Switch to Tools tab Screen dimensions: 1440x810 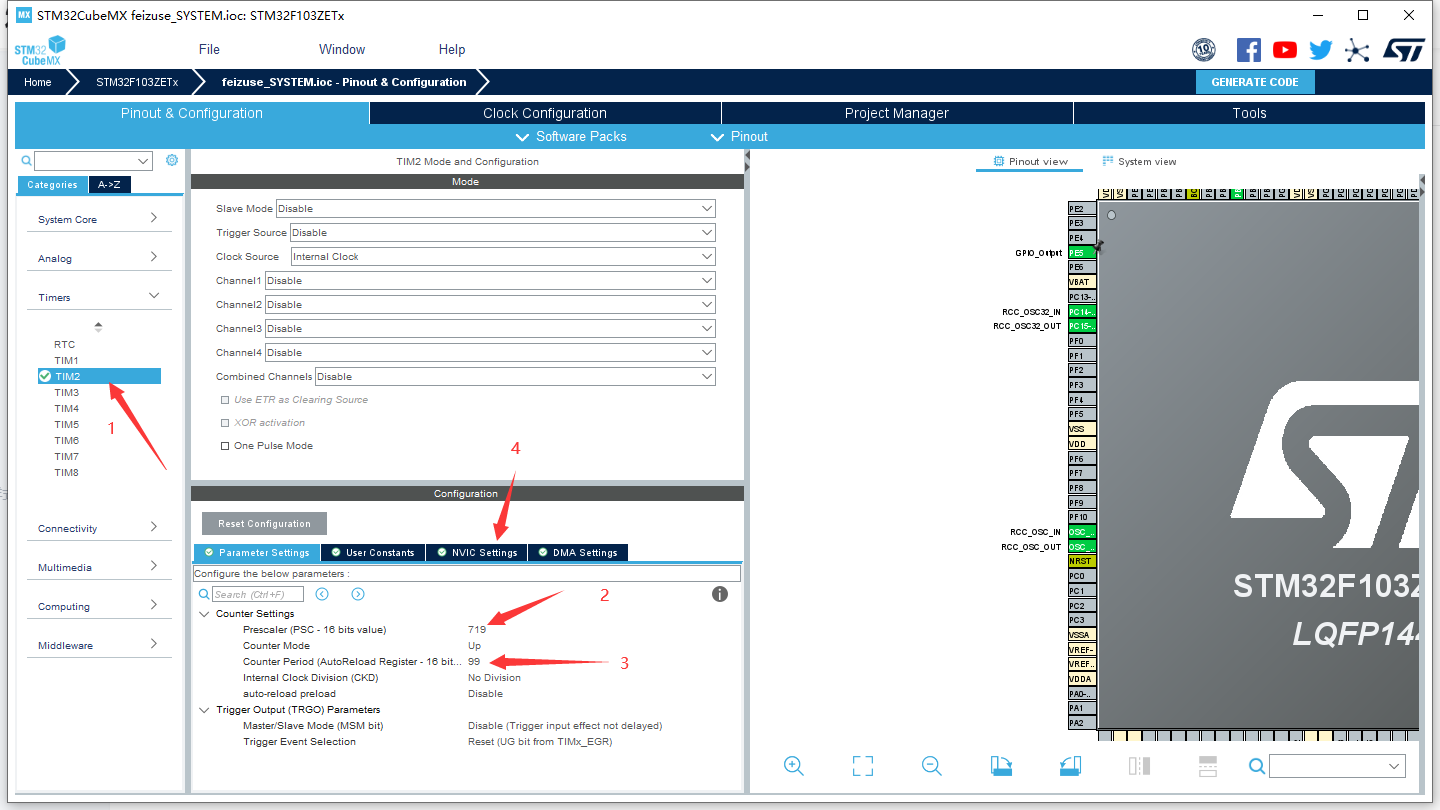[x=1249, y=113]
